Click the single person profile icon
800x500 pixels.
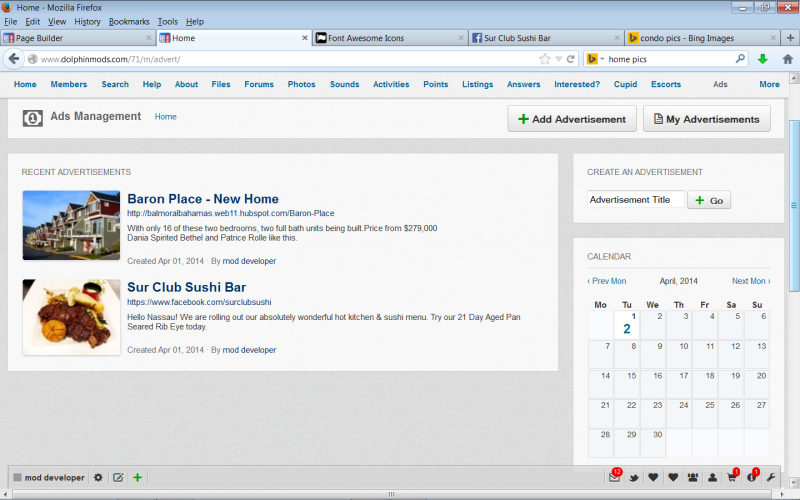click(x=712, y=478)
